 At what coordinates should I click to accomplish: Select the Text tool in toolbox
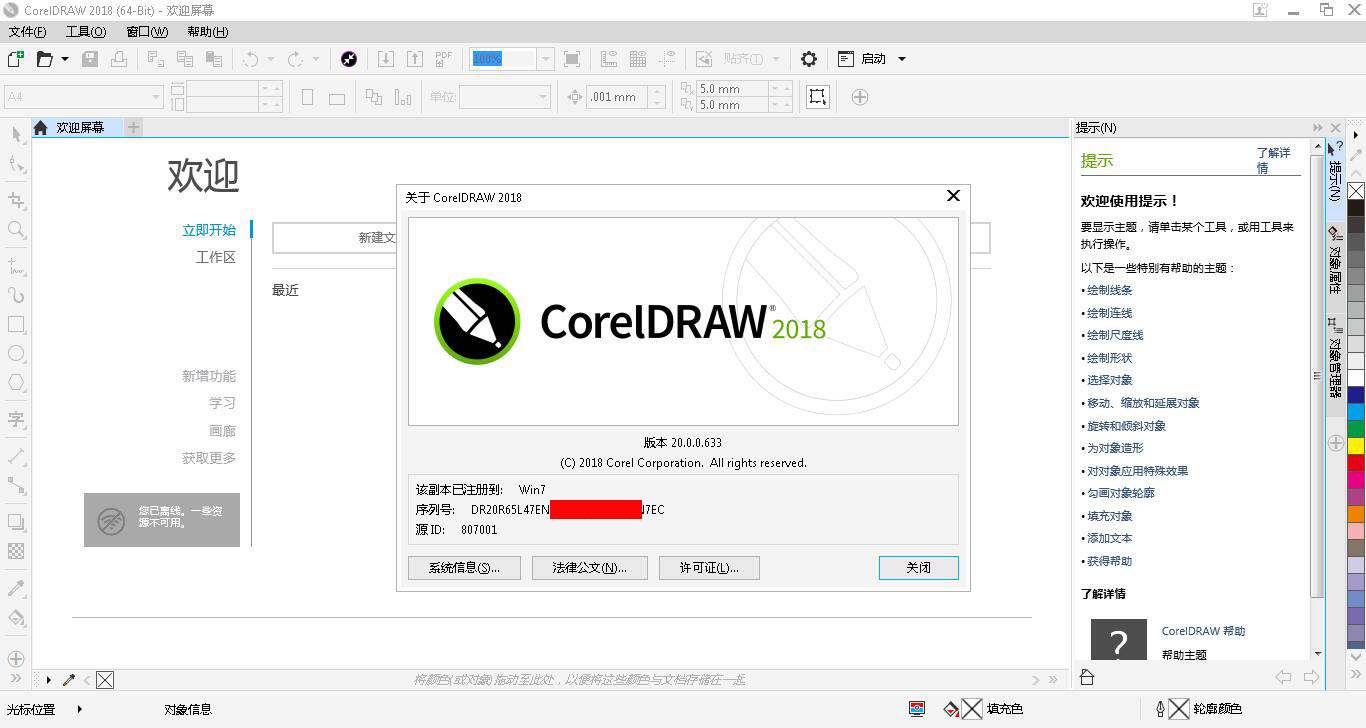click(16, 419)
